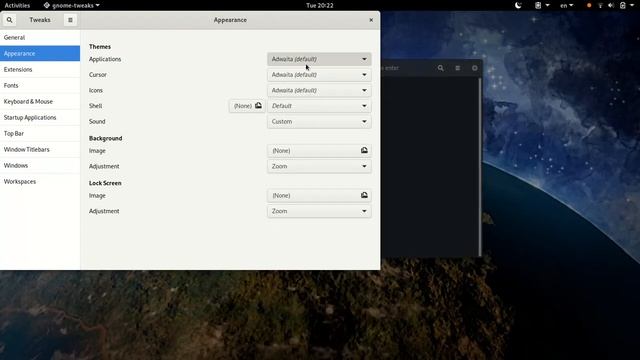The width and height of the screenshot is (640, 360).
Task: Click the Lock Screen section heading
Action: pos(105,183)
